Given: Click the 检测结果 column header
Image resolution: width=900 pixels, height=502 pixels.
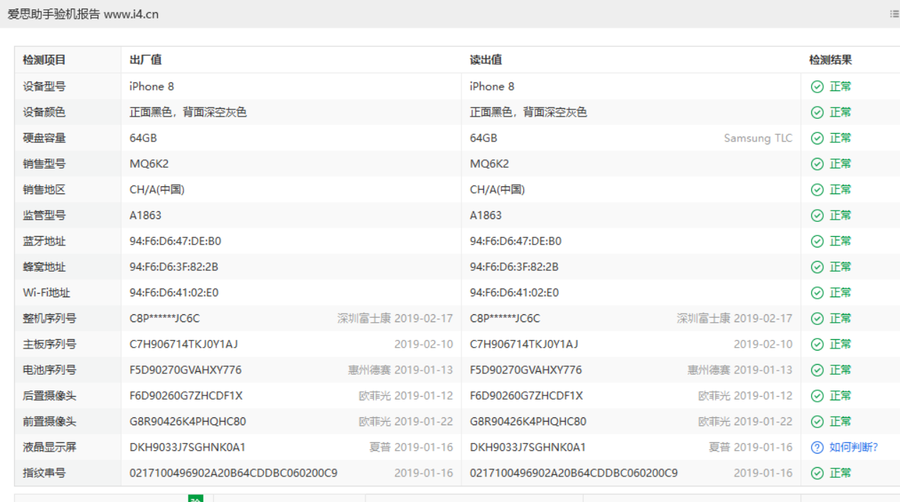Looking at the screenshot, I should 831,60.
